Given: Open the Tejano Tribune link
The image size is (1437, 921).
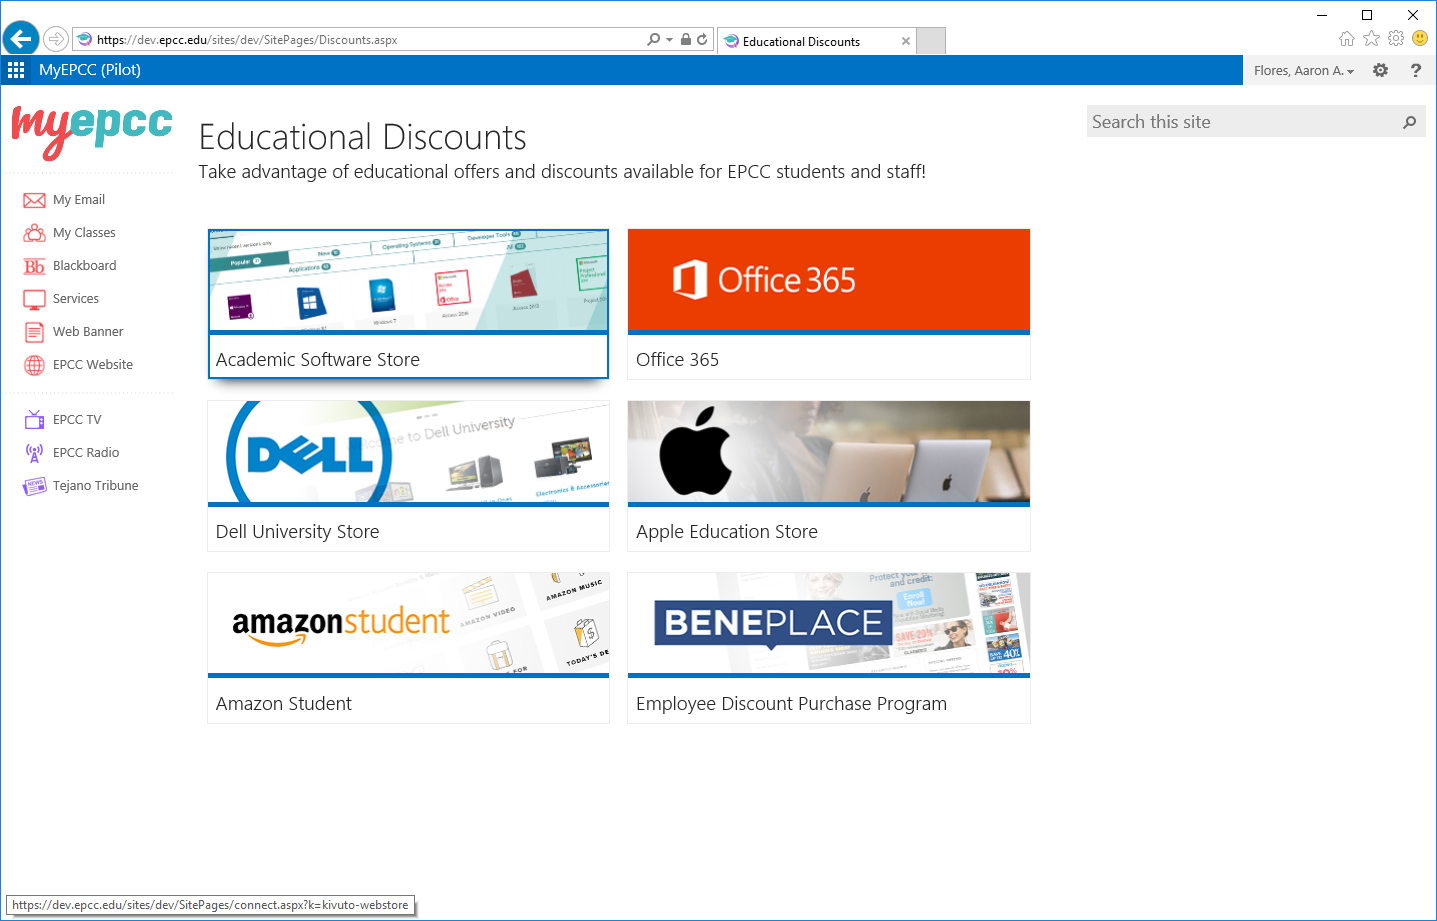Looking at the screenshot, I should [x=96, y=486].
